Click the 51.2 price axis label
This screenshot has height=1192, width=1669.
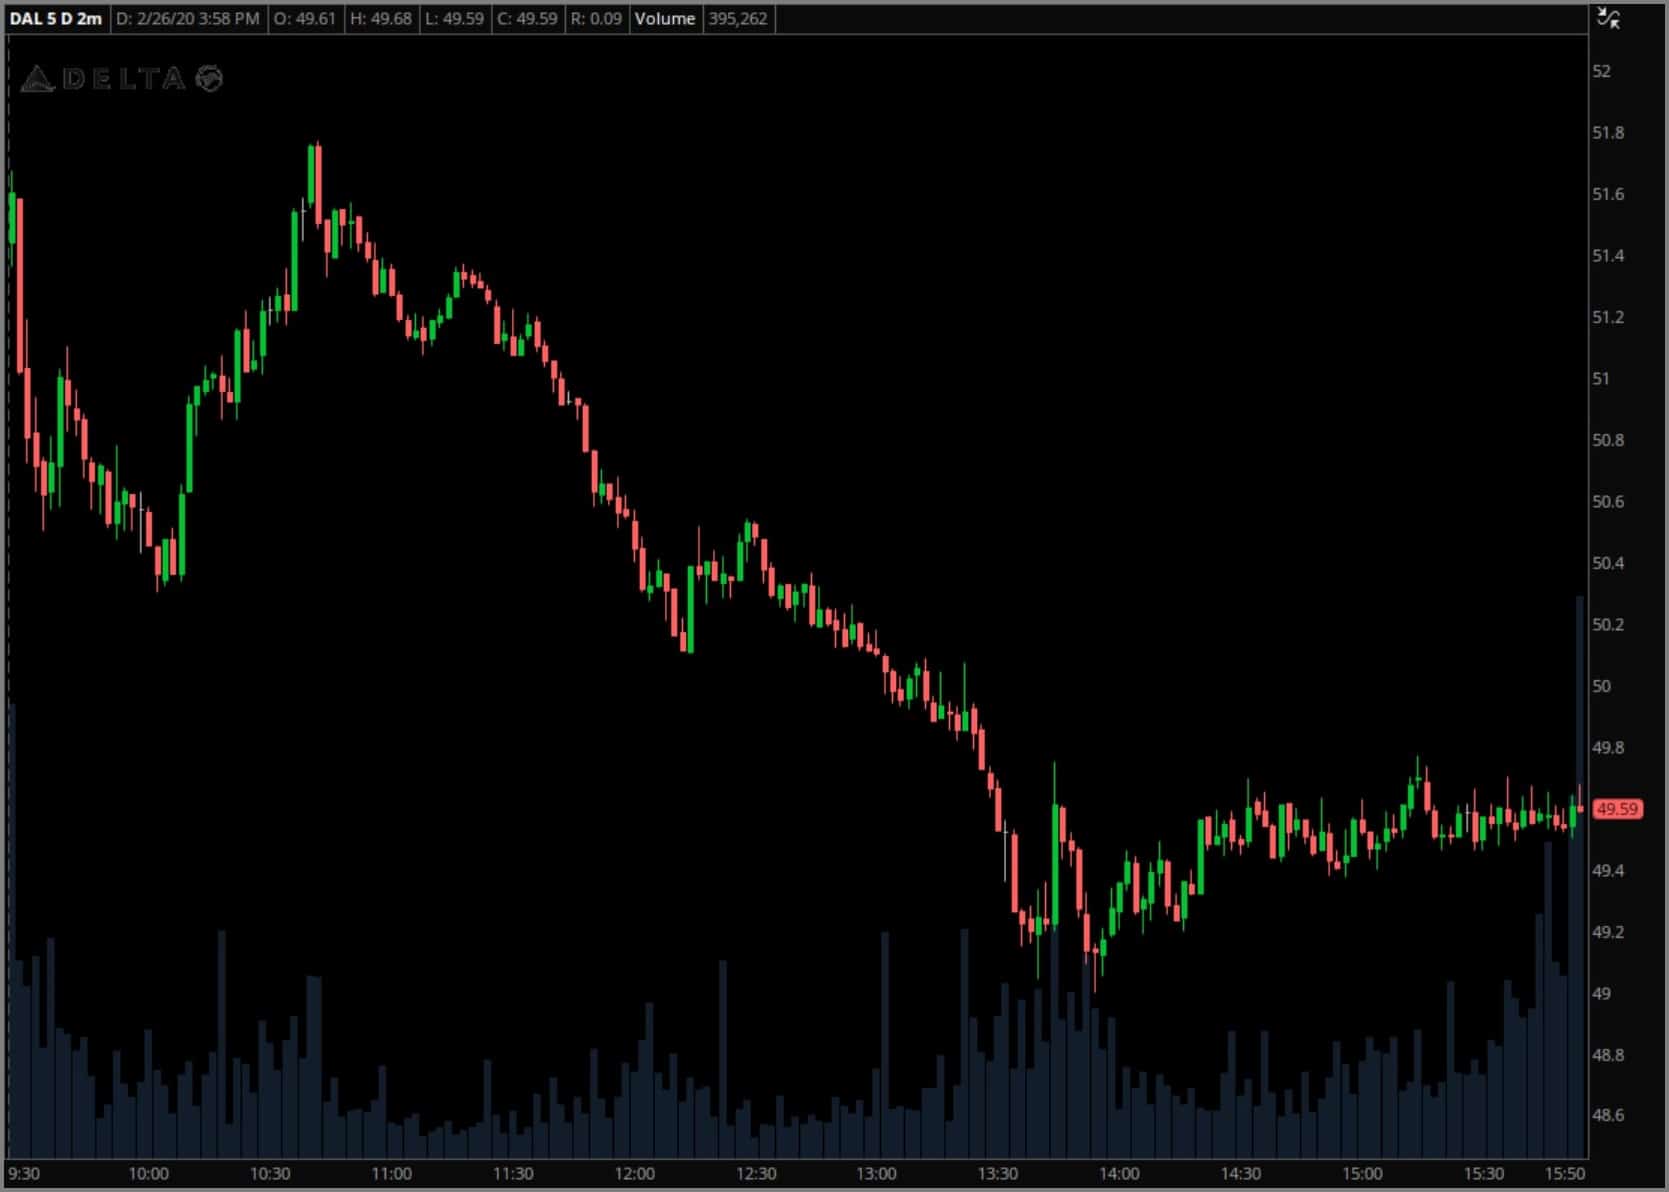click(x=1608, y=318)
